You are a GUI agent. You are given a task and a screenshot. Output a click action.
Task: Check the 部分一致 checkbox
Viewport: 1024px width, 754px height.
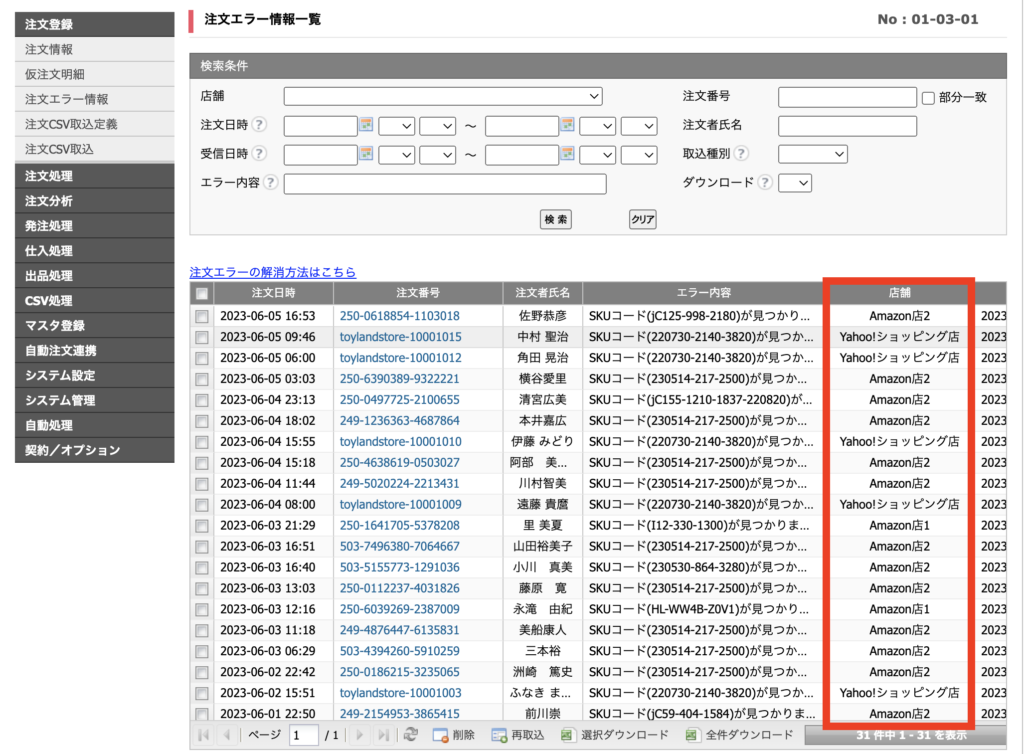928,98
